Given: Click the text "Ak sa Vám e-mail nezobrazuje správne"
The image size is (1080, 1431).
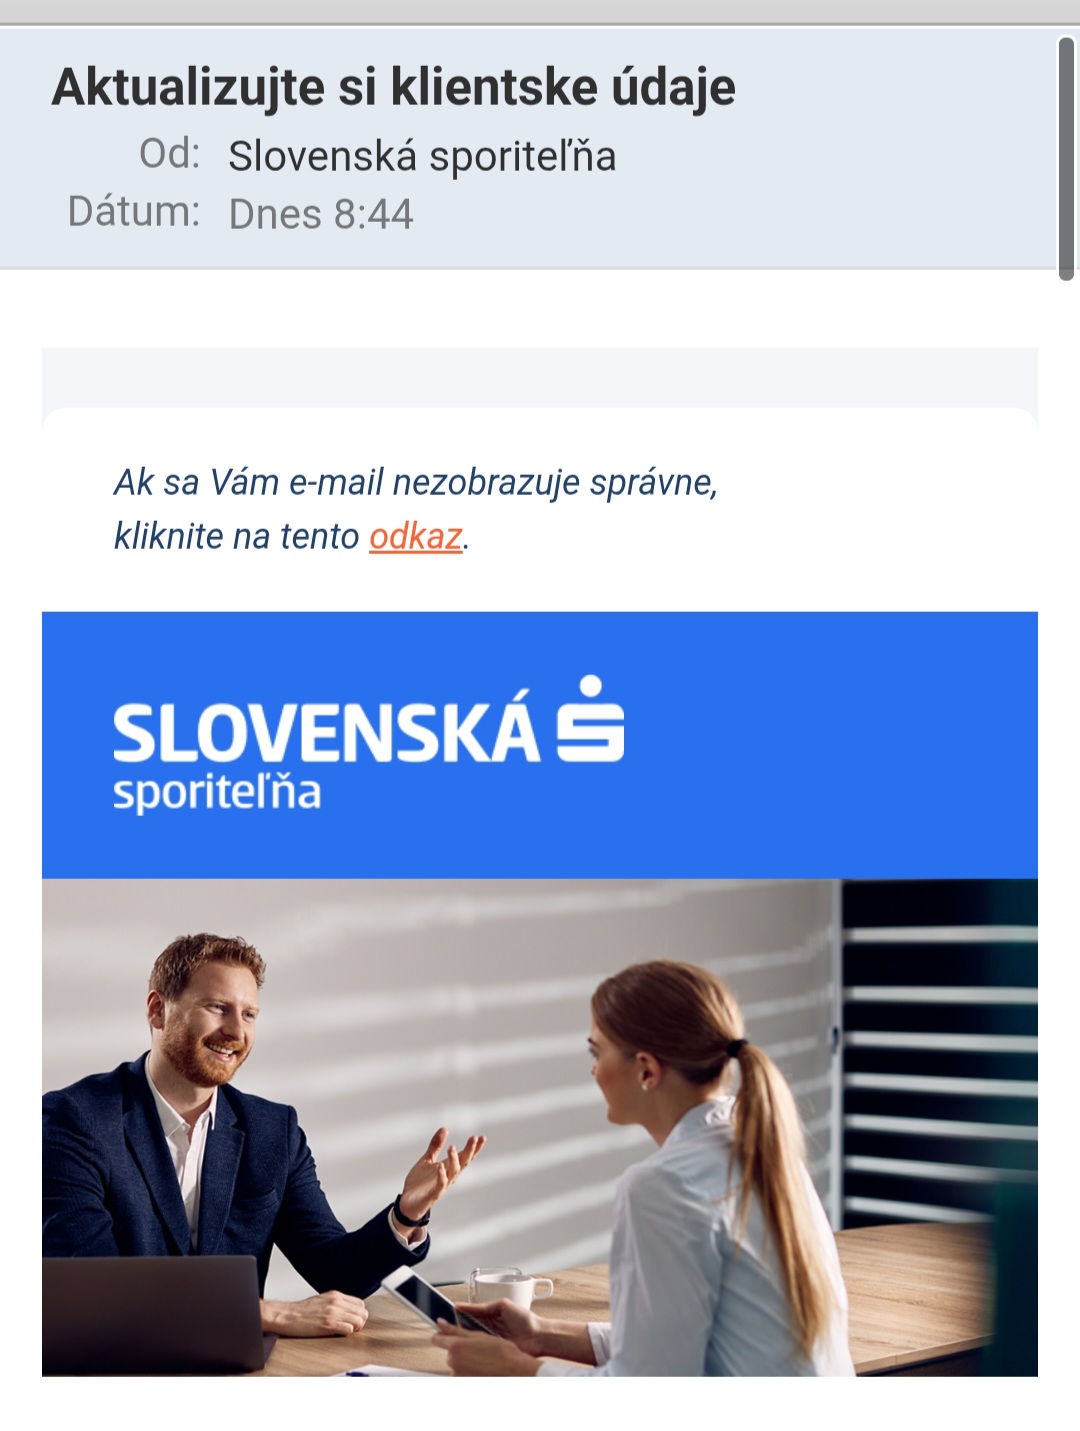Looking at the screenshot, I should (416, 483).
